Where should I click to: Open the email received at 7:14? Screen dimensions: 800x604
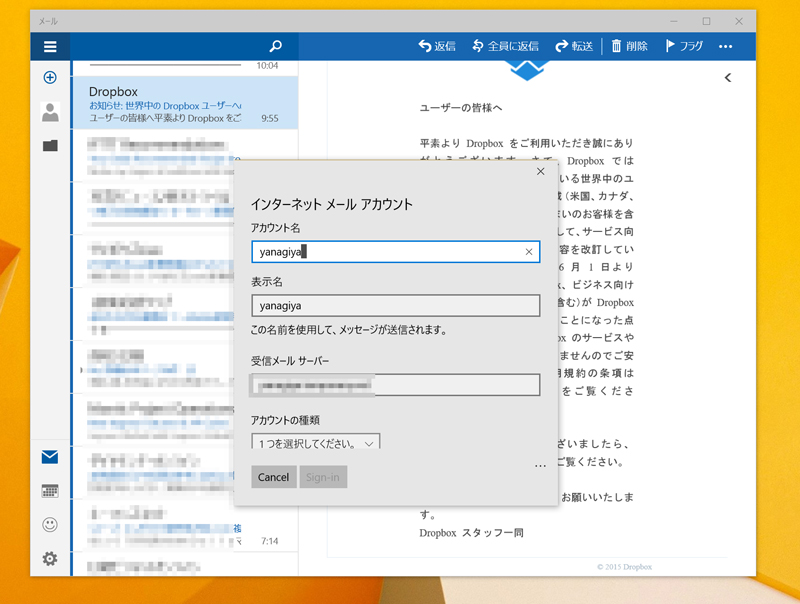[x=185, y=525]
